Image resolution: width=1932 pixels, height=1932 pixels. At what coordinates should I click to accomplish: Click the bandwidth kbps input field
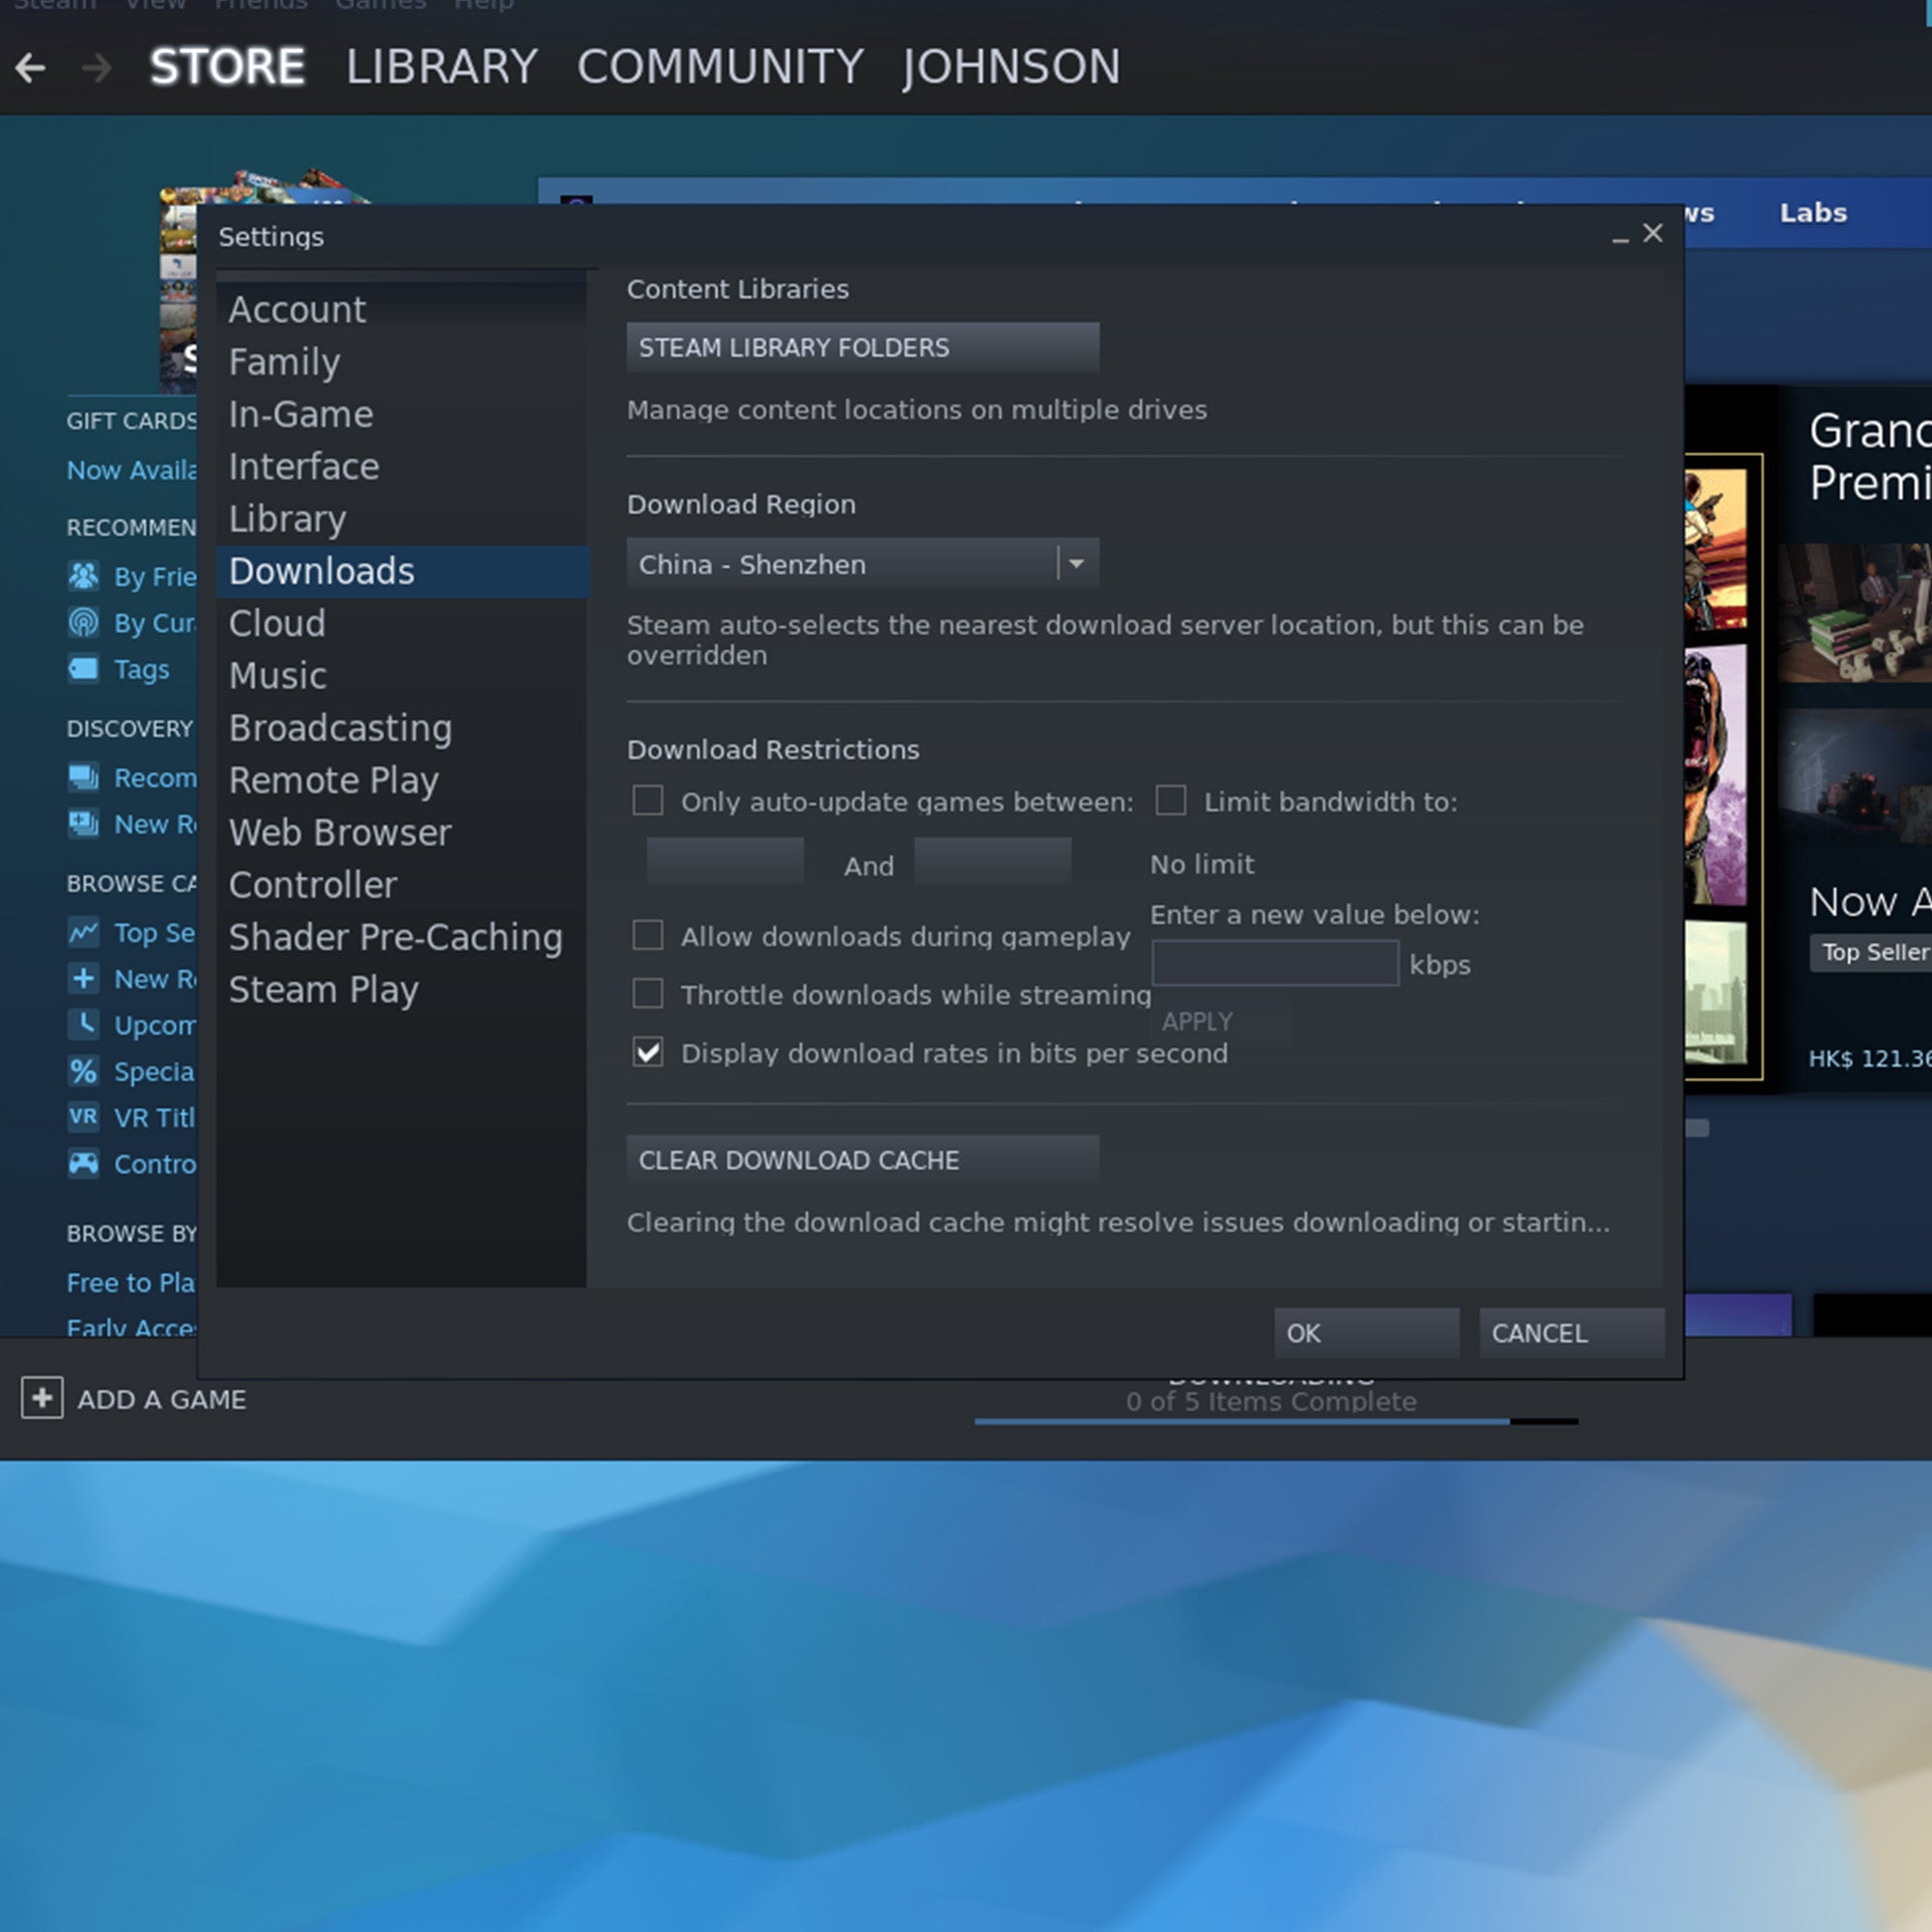click(x=1275, y=963)
